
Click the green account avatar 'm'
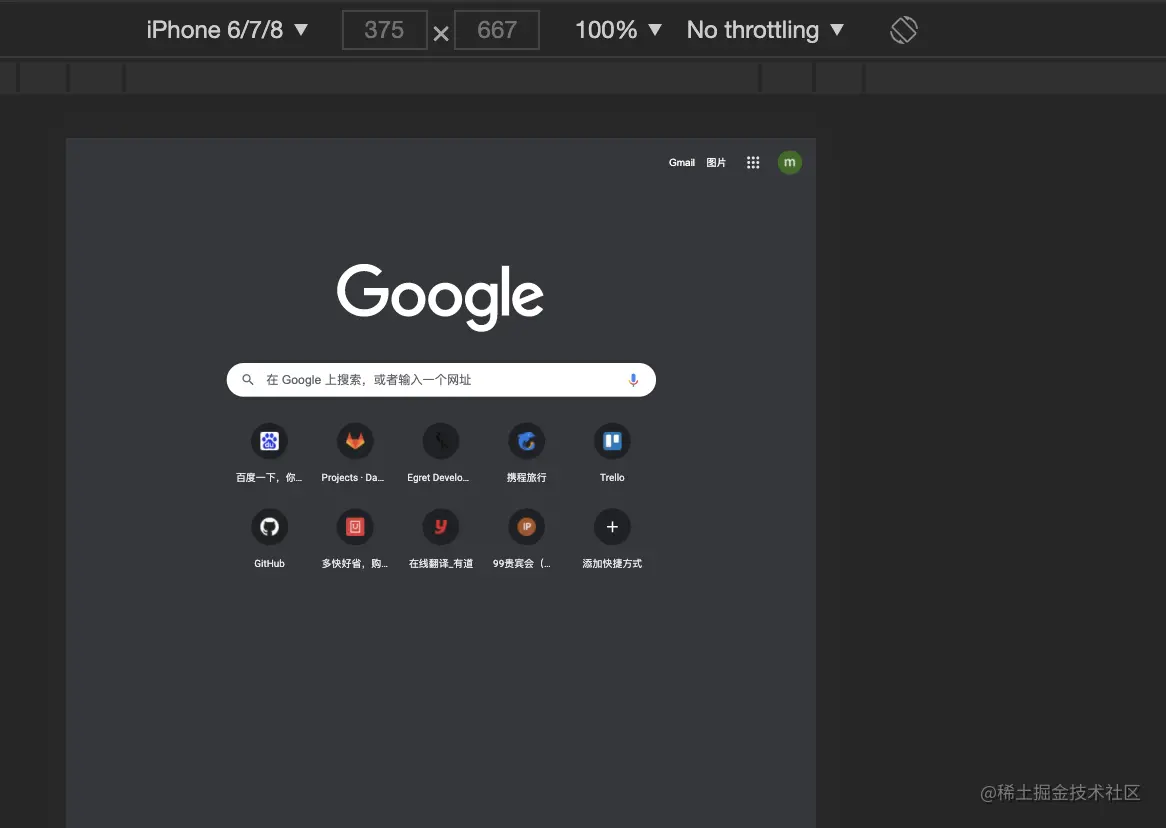(x=790, y=162)
